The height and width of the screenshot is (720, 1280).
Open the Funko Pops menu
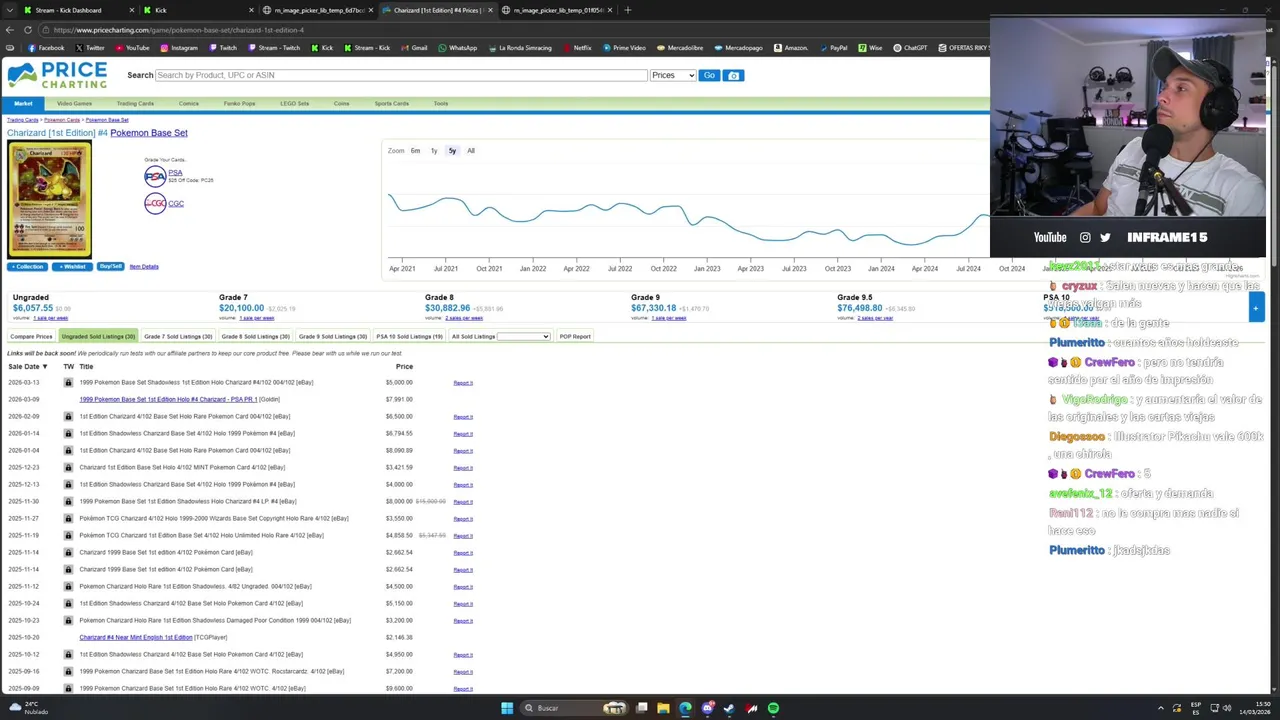(239, 103)
